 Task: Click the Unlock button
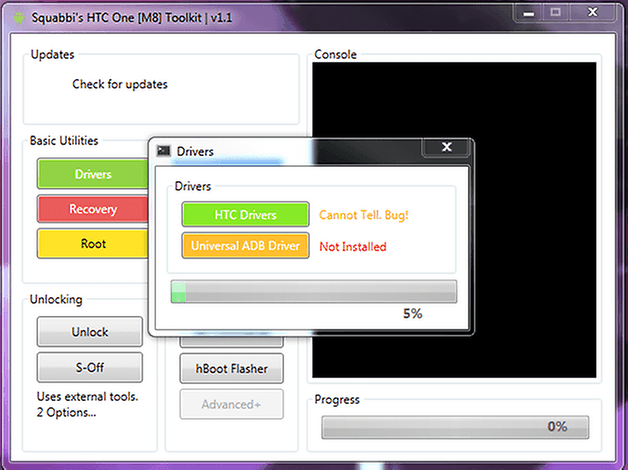tap(90, 332)
